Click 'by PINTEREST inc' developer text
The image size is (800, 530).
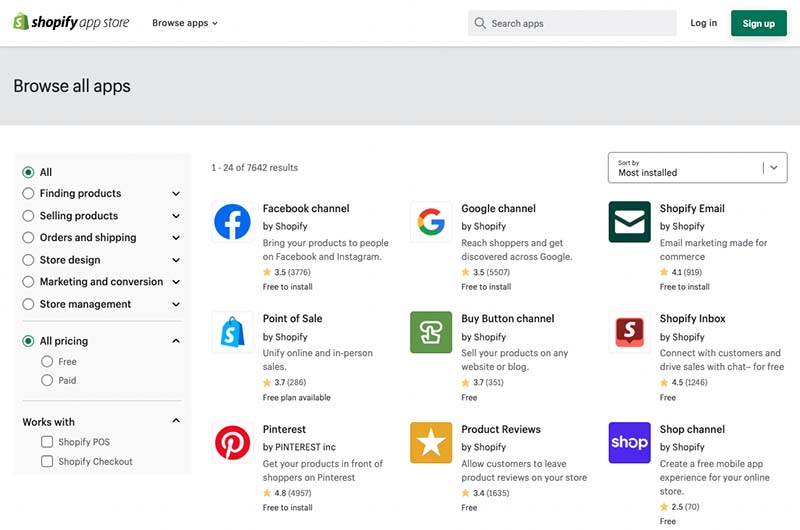pyautogui.click(x=299, y=447)
